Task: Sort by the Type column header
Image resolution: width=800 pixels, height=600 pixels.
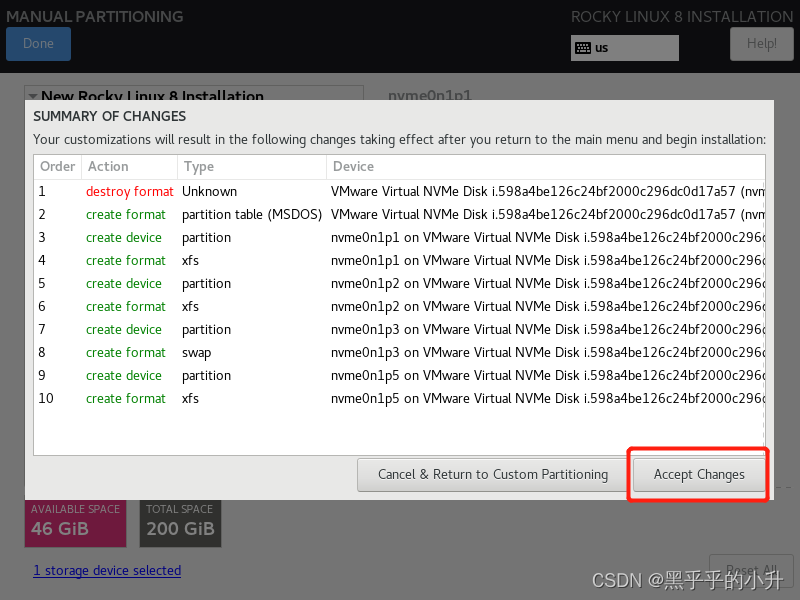Action: [x=252, y=167]
